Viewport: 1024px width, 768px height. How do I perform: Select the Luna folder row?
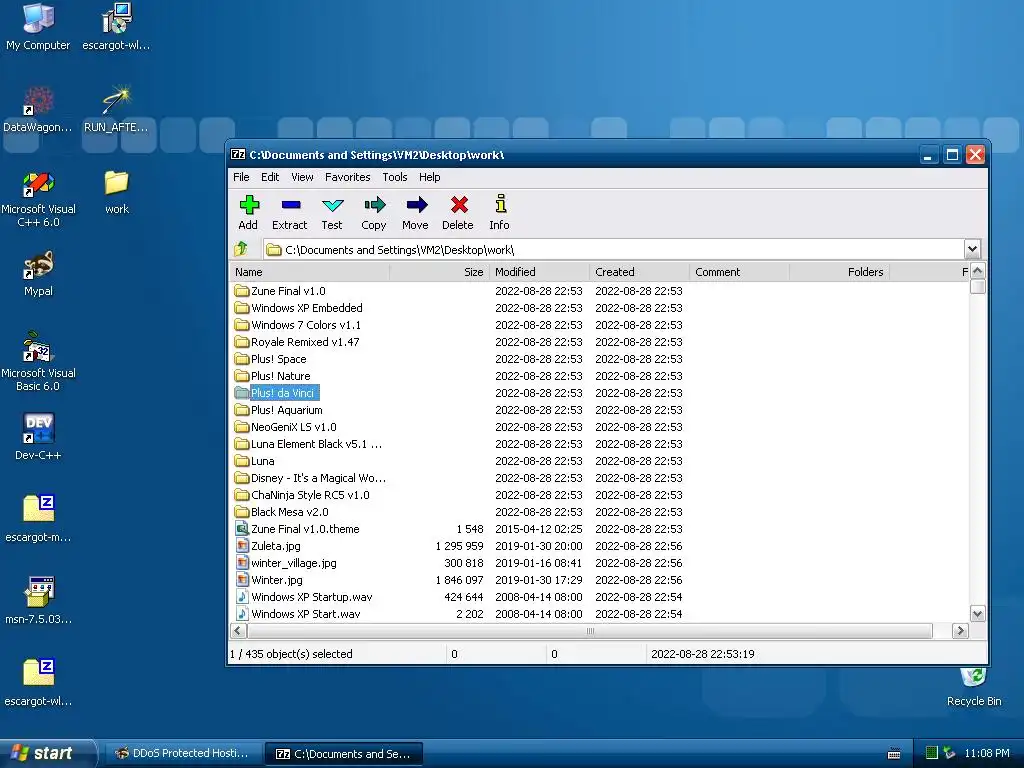(x=255, y=460)
